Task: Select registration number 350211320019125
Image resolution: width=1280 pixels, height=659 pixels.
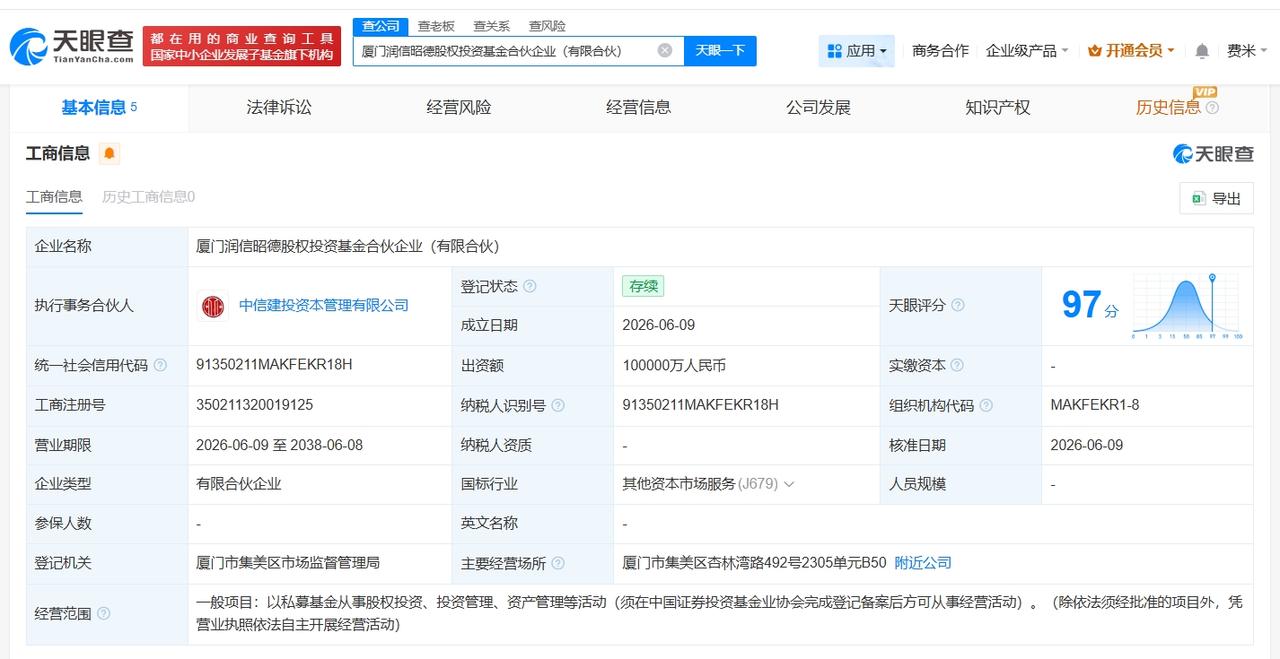Action: point(255,405)
